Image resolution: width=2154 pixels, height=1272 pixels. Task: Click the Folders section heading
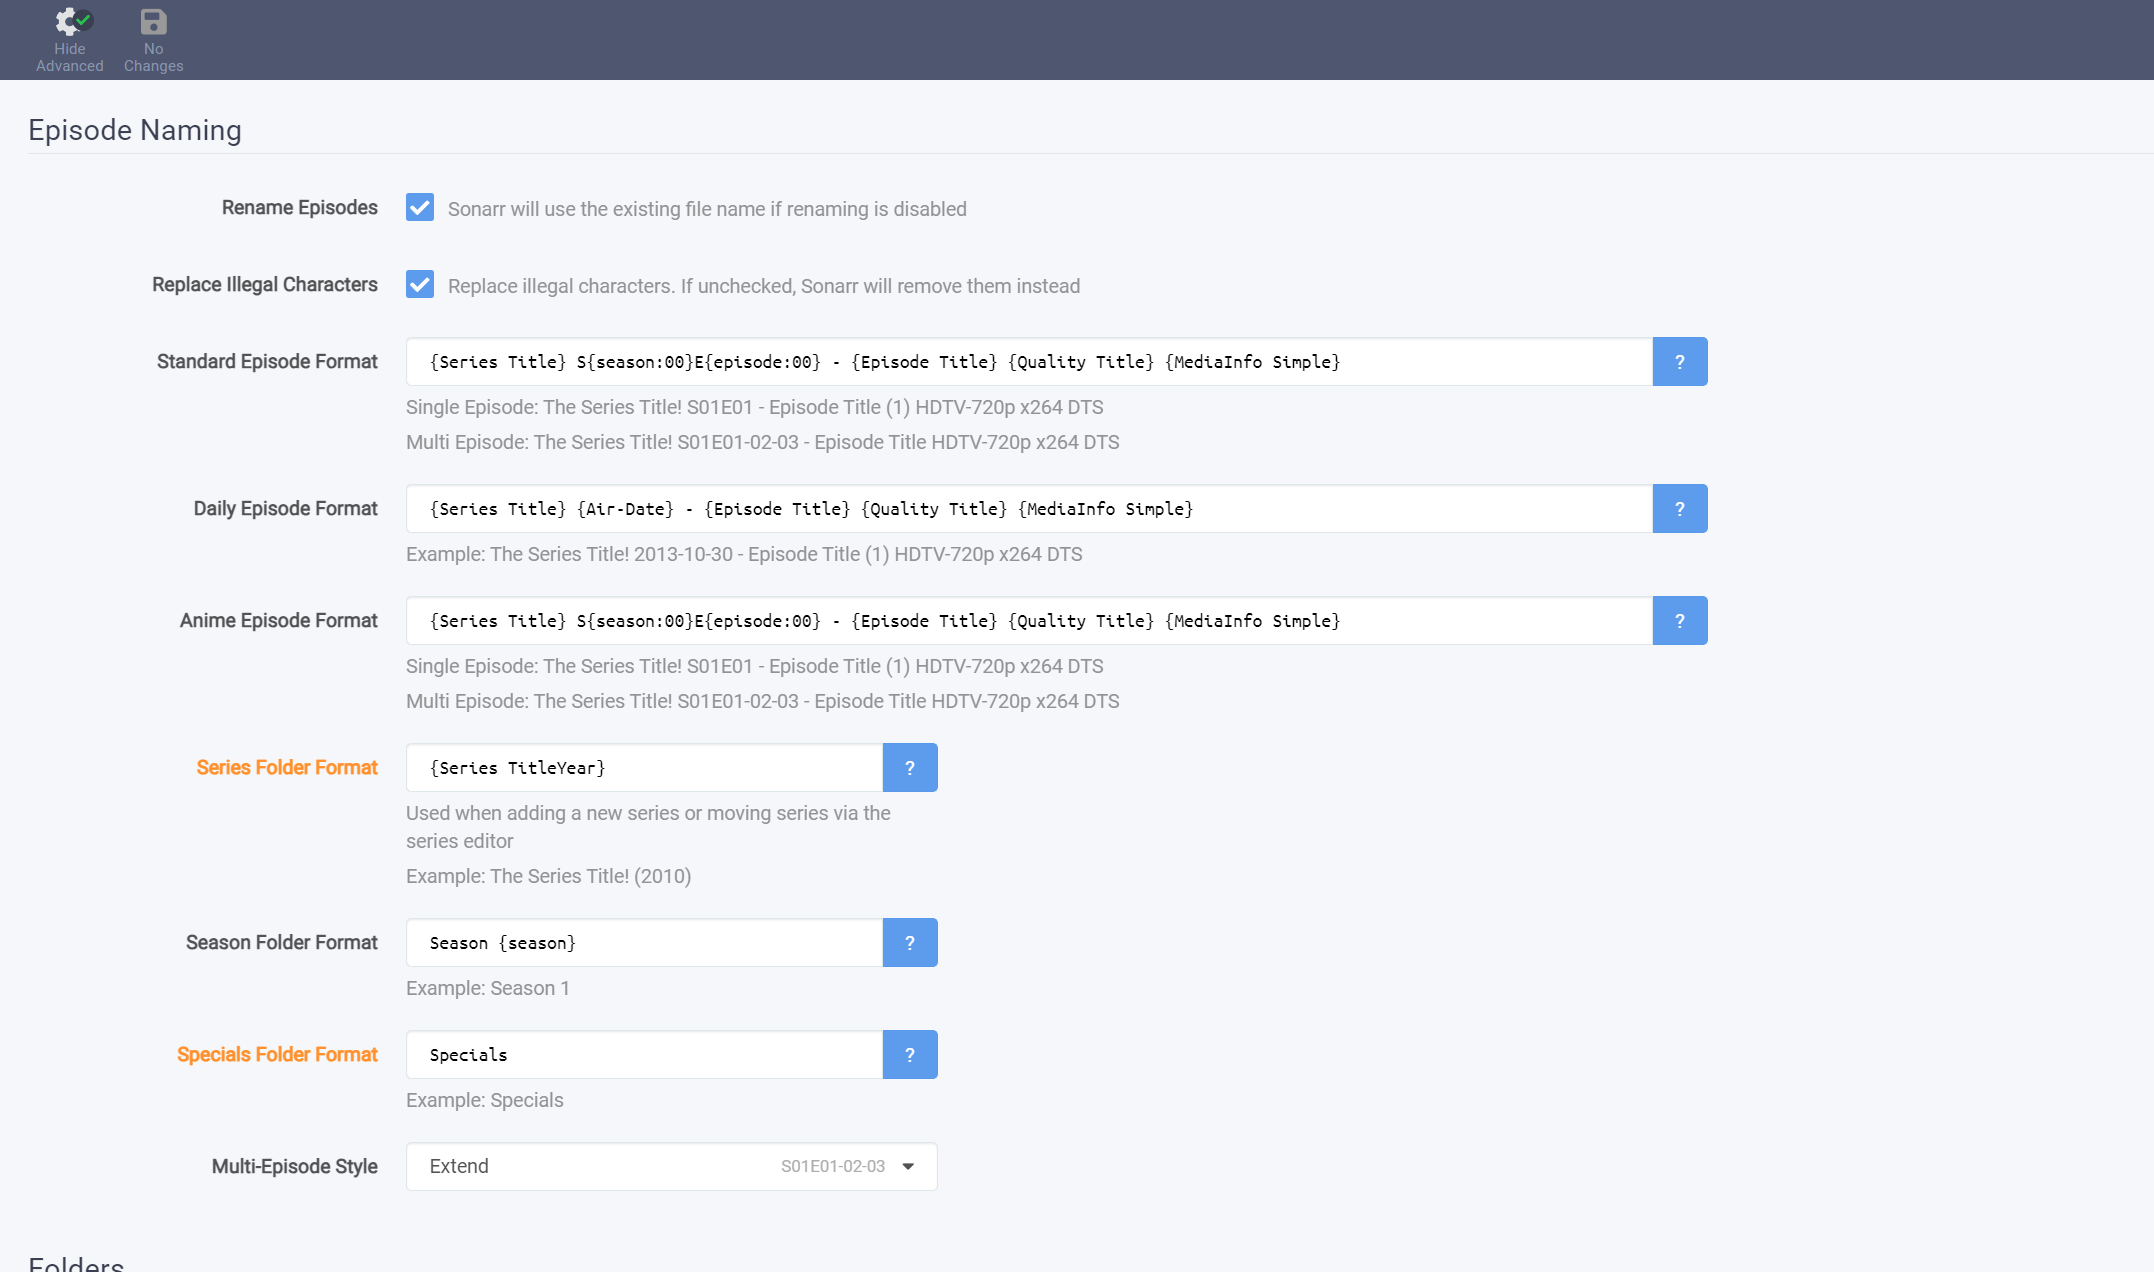point(74,1262)
